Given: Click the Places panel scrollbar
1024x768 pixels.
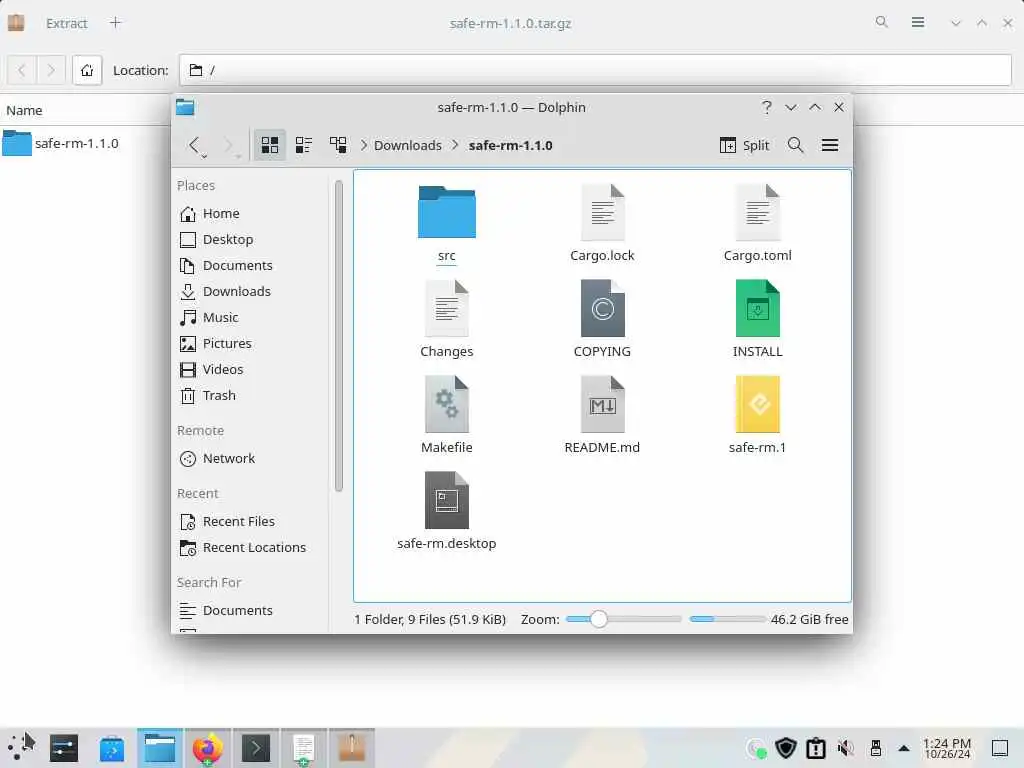Looking at the screenshot, I should click(x=338, y=336).
